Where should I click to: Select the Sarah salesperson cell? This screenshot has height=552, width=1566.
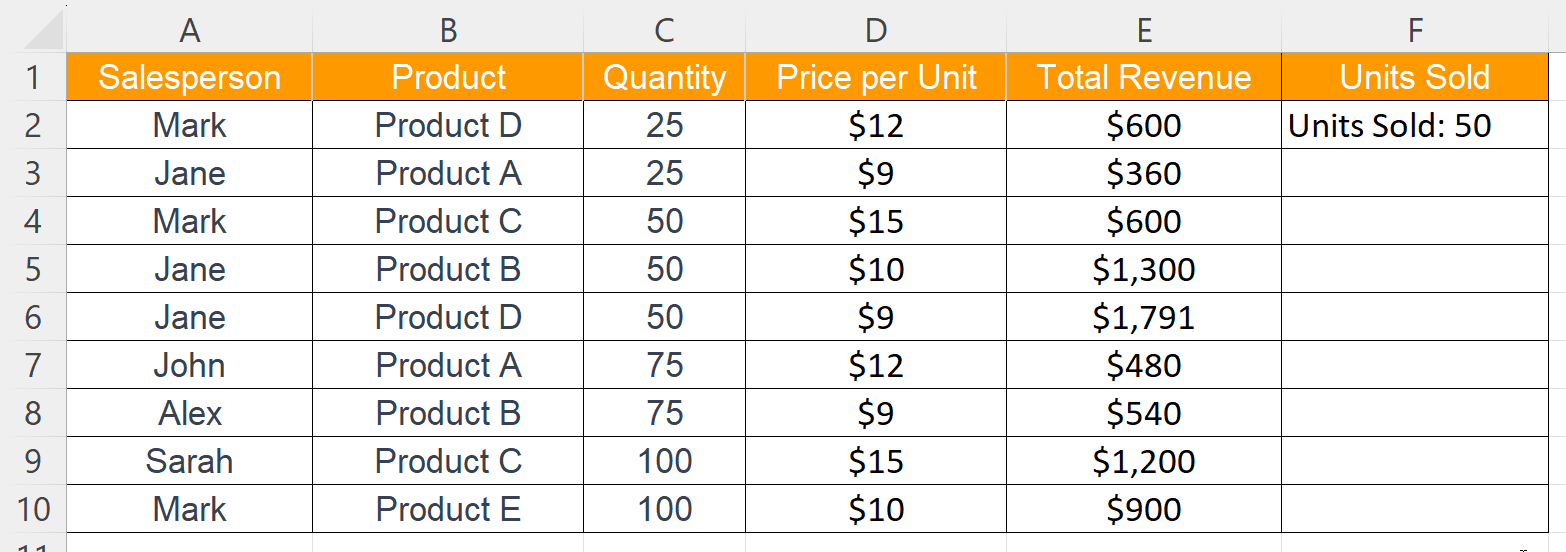(x=190, y=461)
